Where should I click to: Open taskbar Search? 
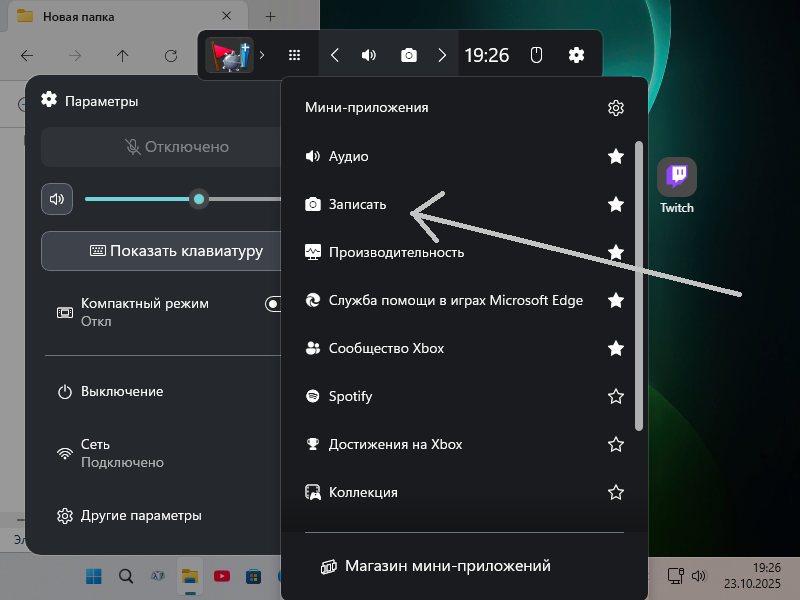coord(126,577)
